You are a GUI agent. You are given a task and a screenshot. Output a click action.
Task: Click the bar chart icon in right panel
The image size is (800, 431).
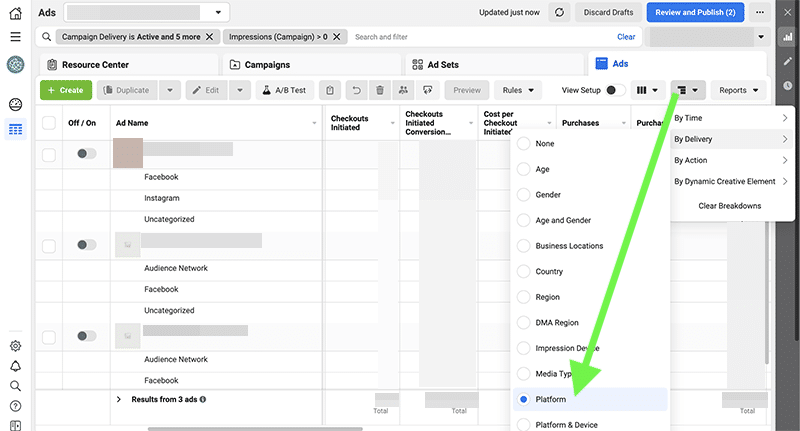[787, 37]
